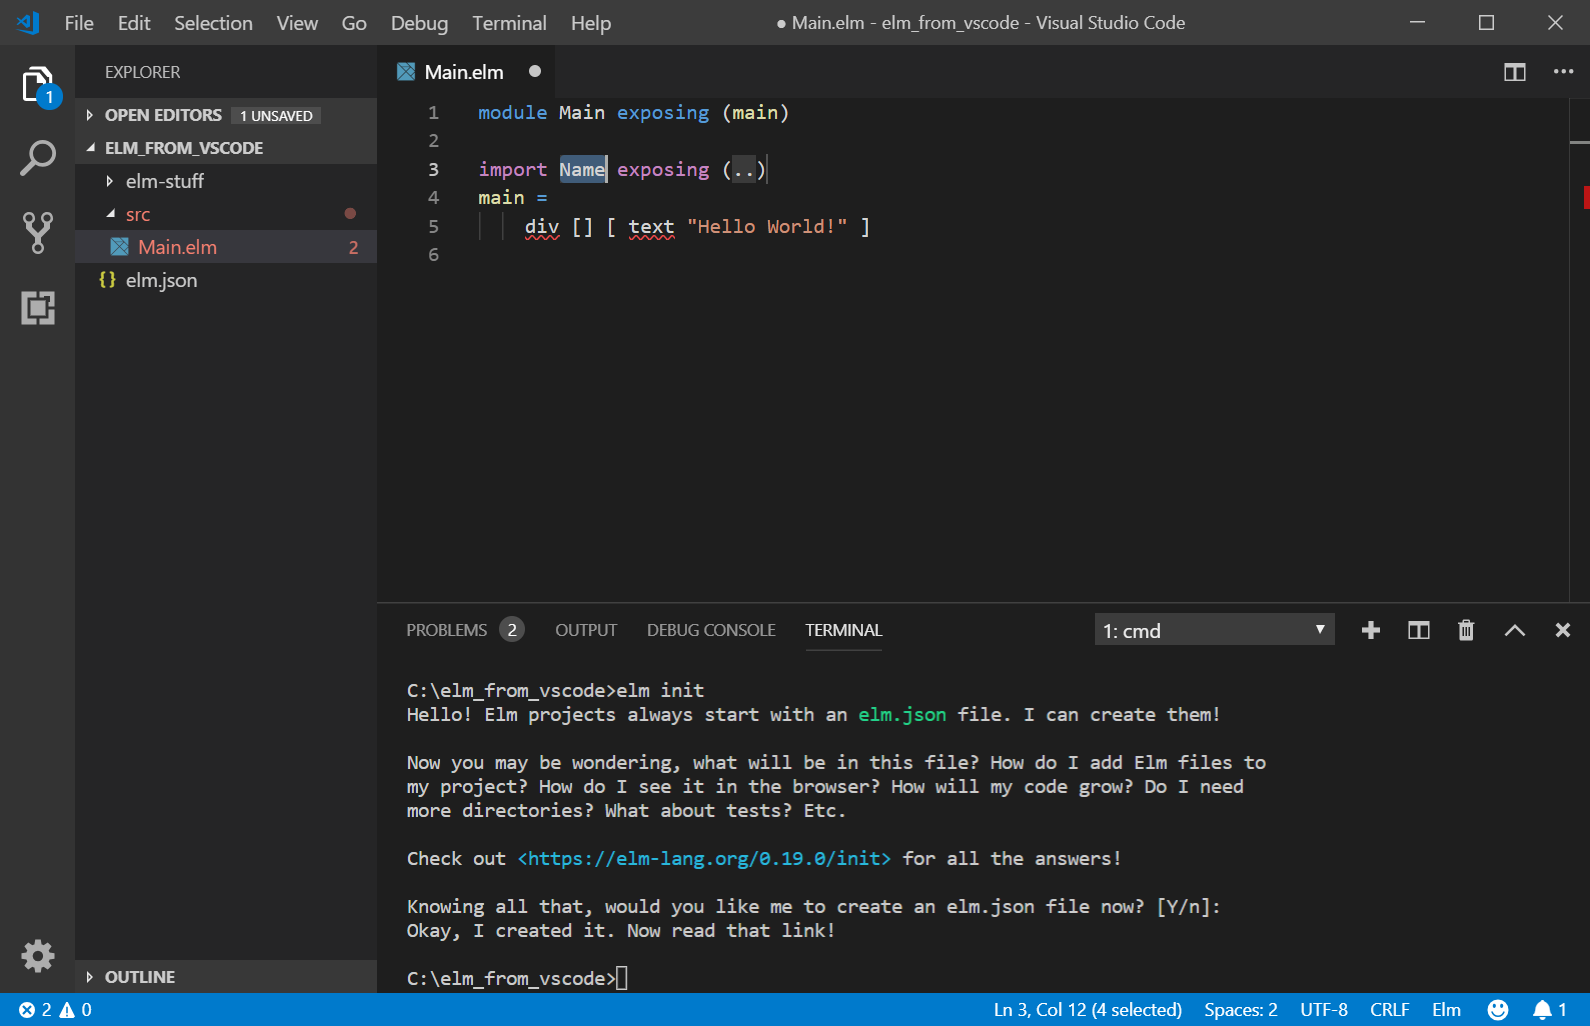Open the Search view in activity bar
Image resolution: width=1590 pixels, height=1026 pixels.
tap(37, 158)
